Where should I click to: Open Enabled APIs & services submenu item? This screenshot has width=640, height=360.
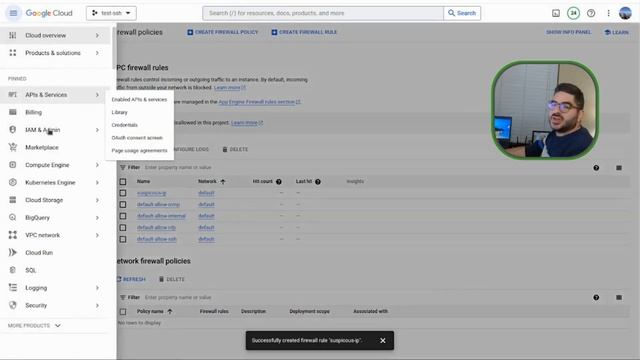point(139,100)
